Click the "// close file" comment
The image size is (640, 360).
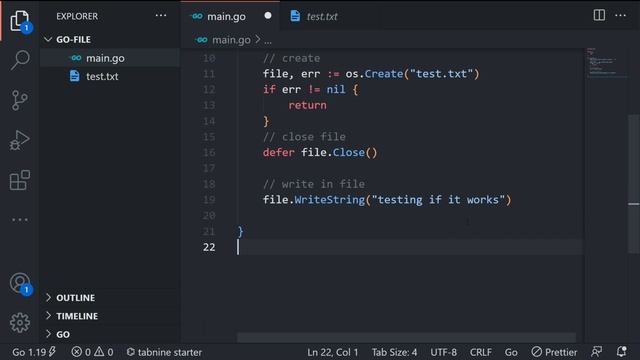click(x=304, y=137)
